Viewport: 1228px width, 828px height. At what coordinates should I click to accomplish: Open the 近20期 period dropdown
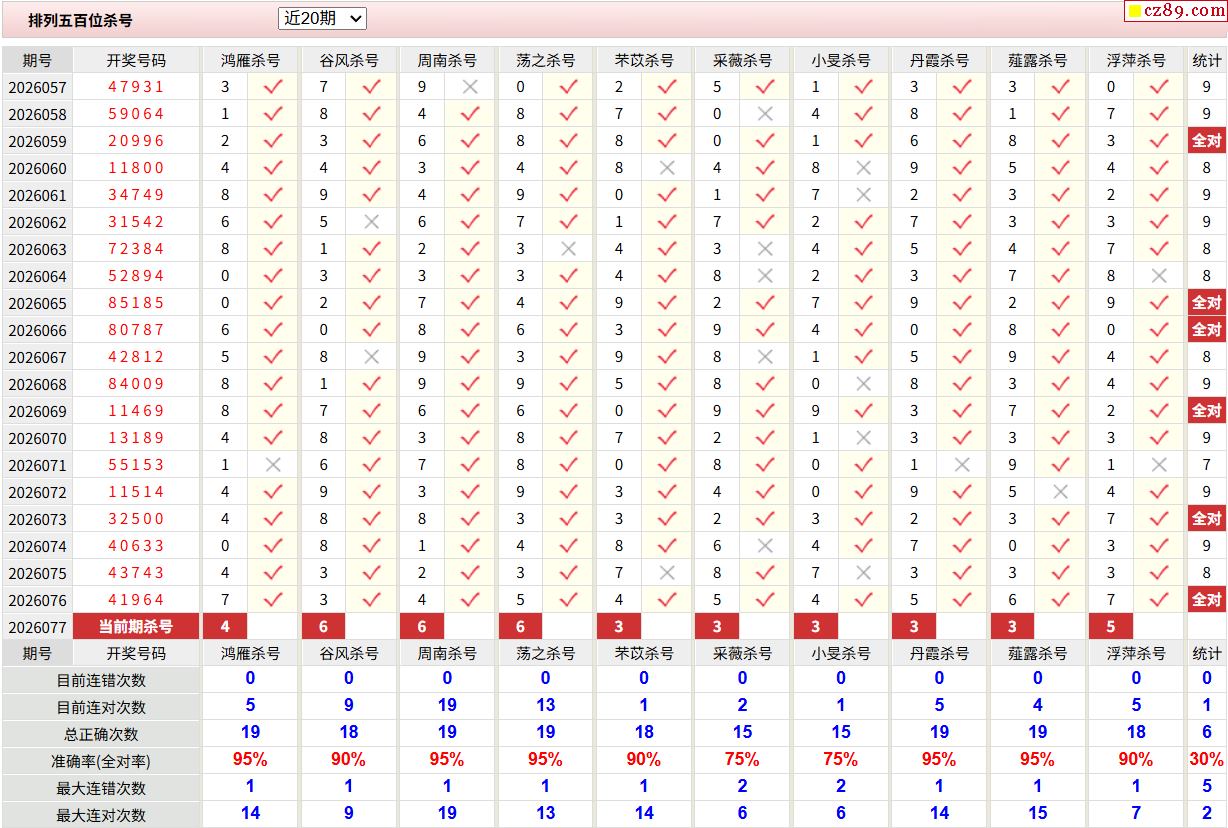(322, 18)
